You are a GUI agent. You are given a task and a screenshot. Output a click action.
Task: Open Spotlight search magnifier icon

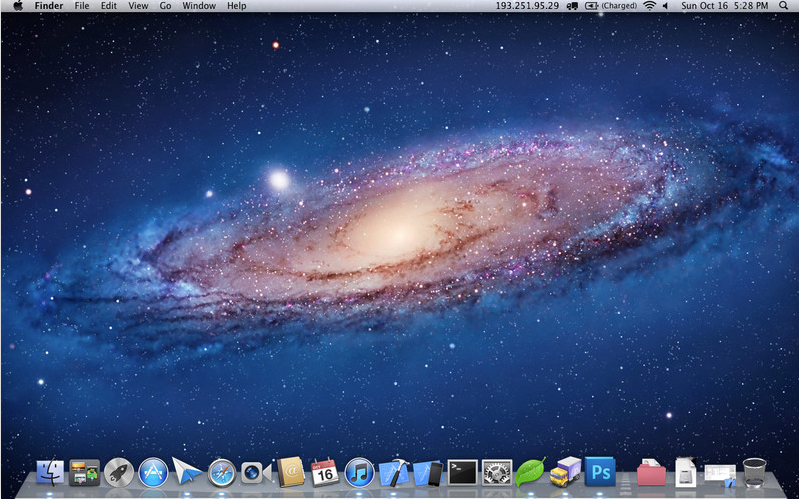tap(783, 6)
